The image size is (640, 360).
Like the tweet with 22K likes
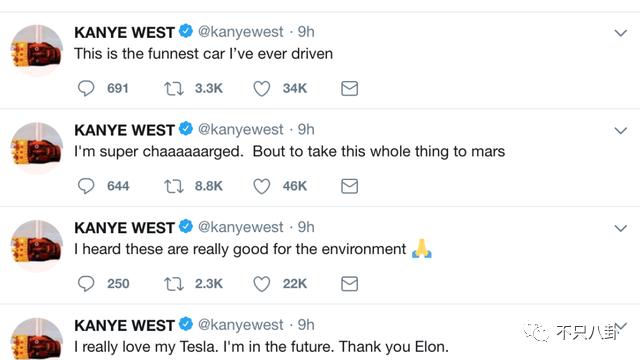click(262, 284)
